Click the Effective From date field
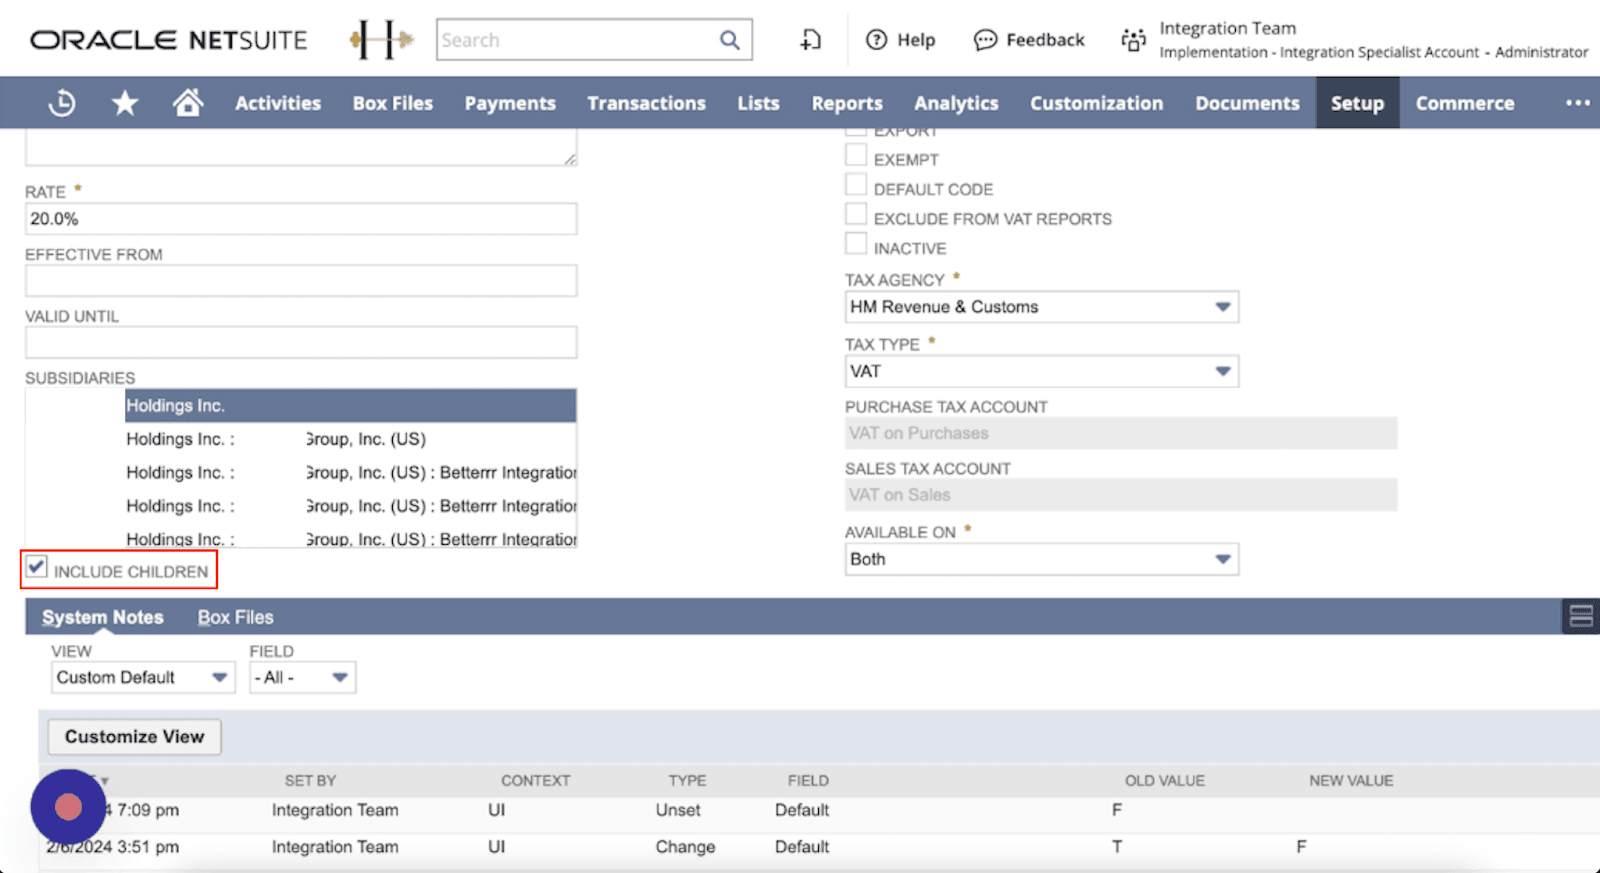The width and height of the screenshot is (1600, 873). [x=301, y=281]
